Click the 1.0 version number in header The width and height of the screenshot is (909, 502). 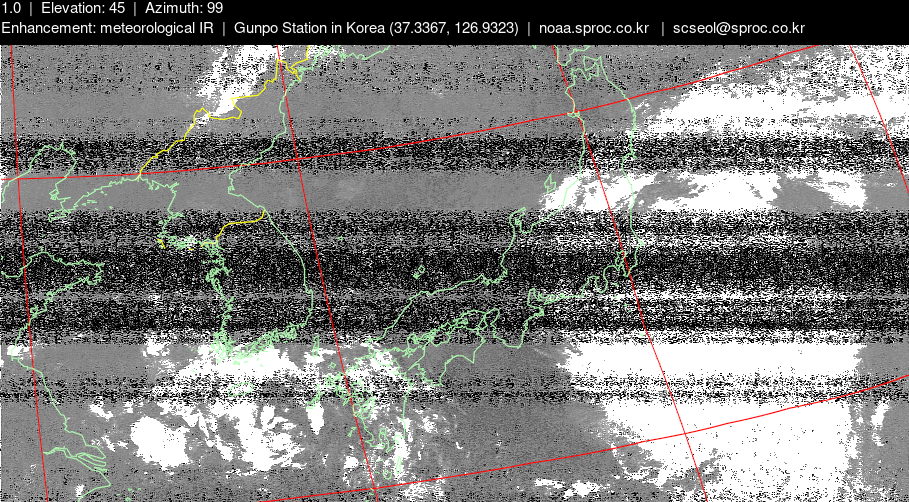point(11,8)
